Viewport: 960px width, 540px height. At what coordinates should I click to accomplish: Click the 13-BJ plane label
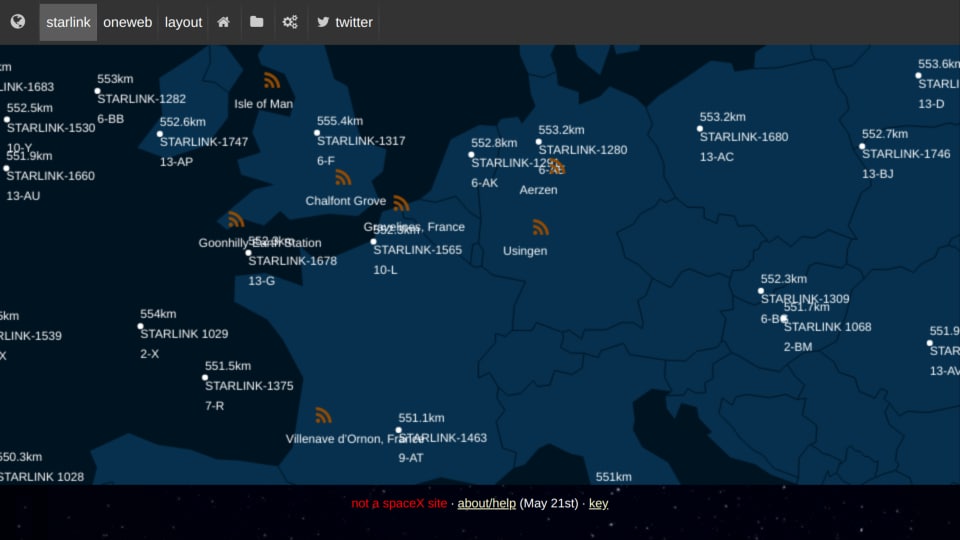click(x=877, y=174)
